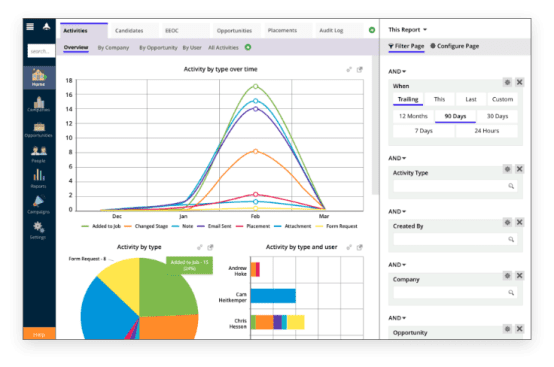Go to Companies in the sidebar
Image resolution: width=554 pixels, height=367 pixels.
point(39,104)
